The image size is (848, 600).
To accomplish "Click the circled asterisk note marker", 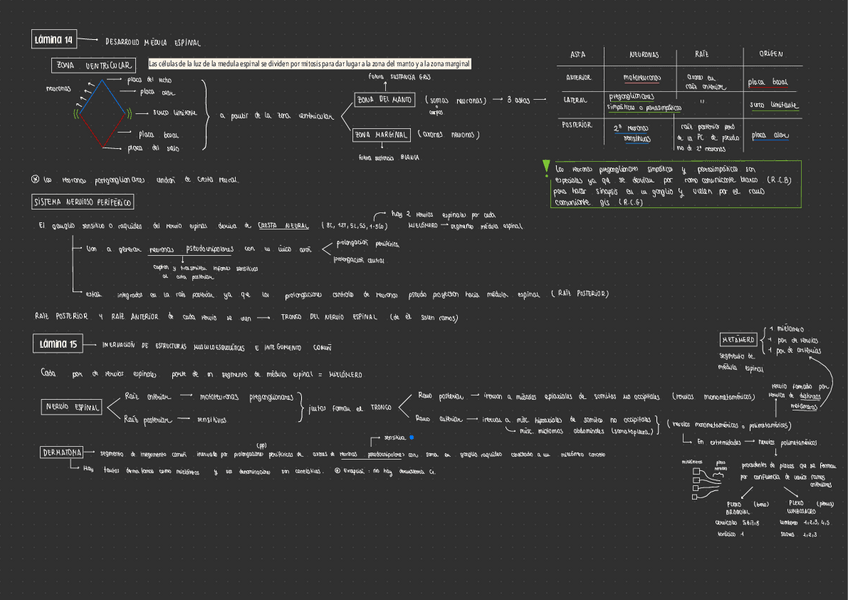I will pyautogui.click(x=37, y=179).
